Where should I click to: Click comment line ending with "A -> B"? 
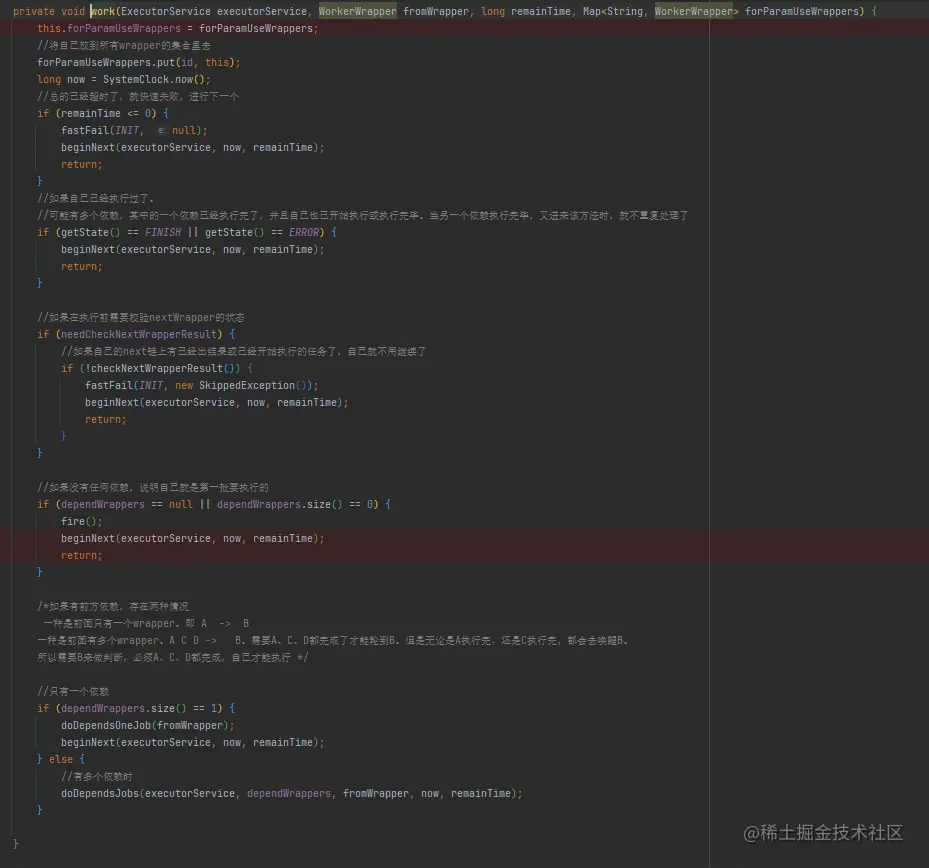pyautogui.click(x=146, y=624)
